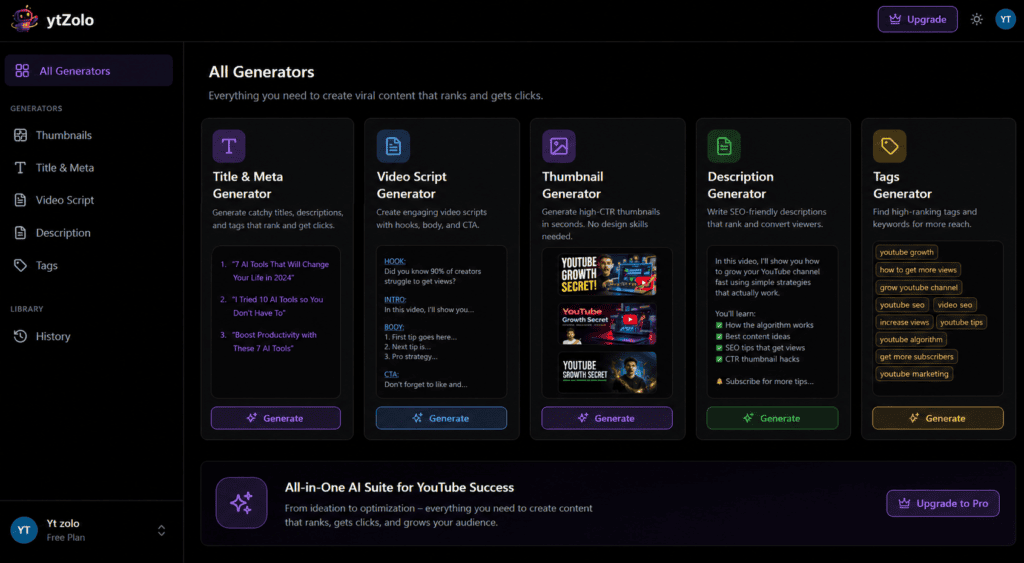
Task: Click the 'youtube algorithm' tag chip
Action: pyautogui.click(x=911, y=340)
